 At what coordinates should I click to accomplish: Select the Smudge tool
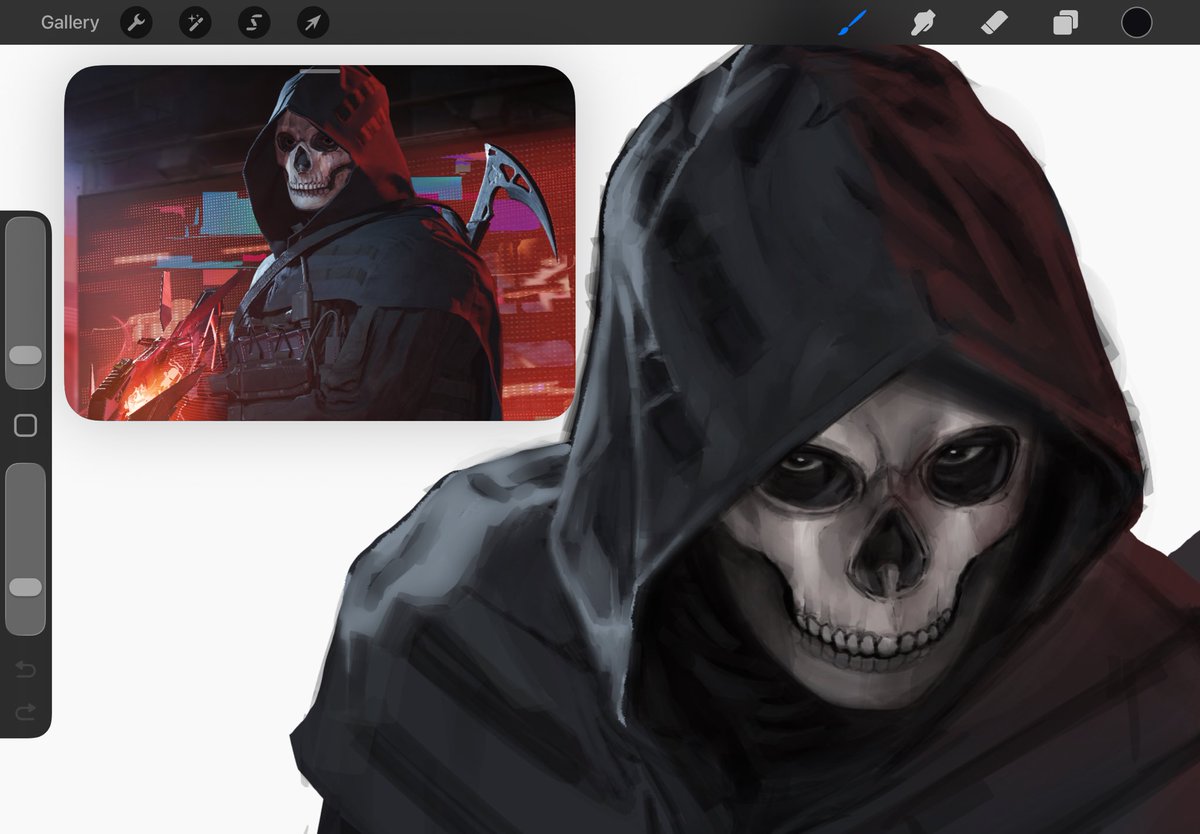923,22
